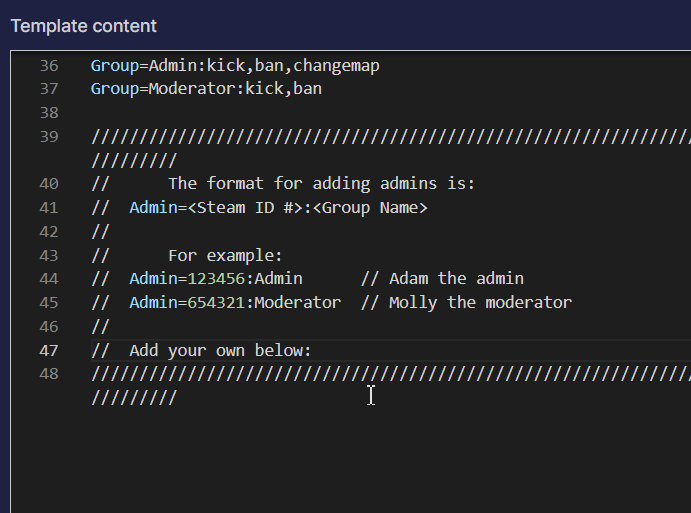Screen dimensions: 691x513
Task: Click the 'Template content' heading
Action: pyautogui.click(x=84, y=26)
